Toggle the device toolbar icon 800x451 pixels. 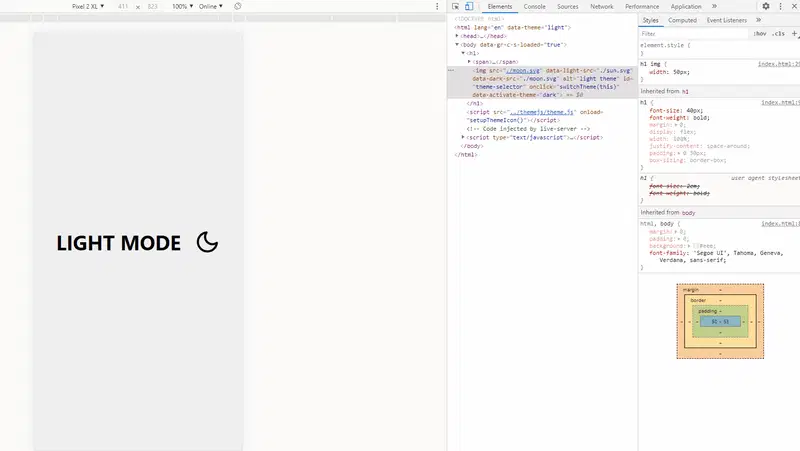[x=469, y=6]
